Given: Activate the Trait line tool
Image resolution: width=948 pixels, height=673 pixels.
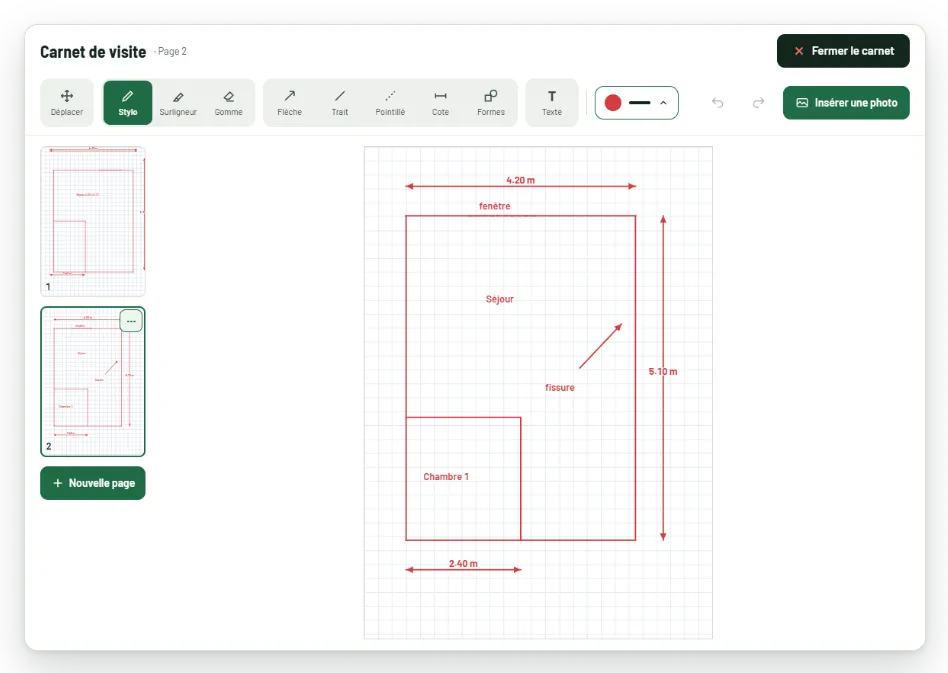Looking at the screenshot, I should point(340,103).
